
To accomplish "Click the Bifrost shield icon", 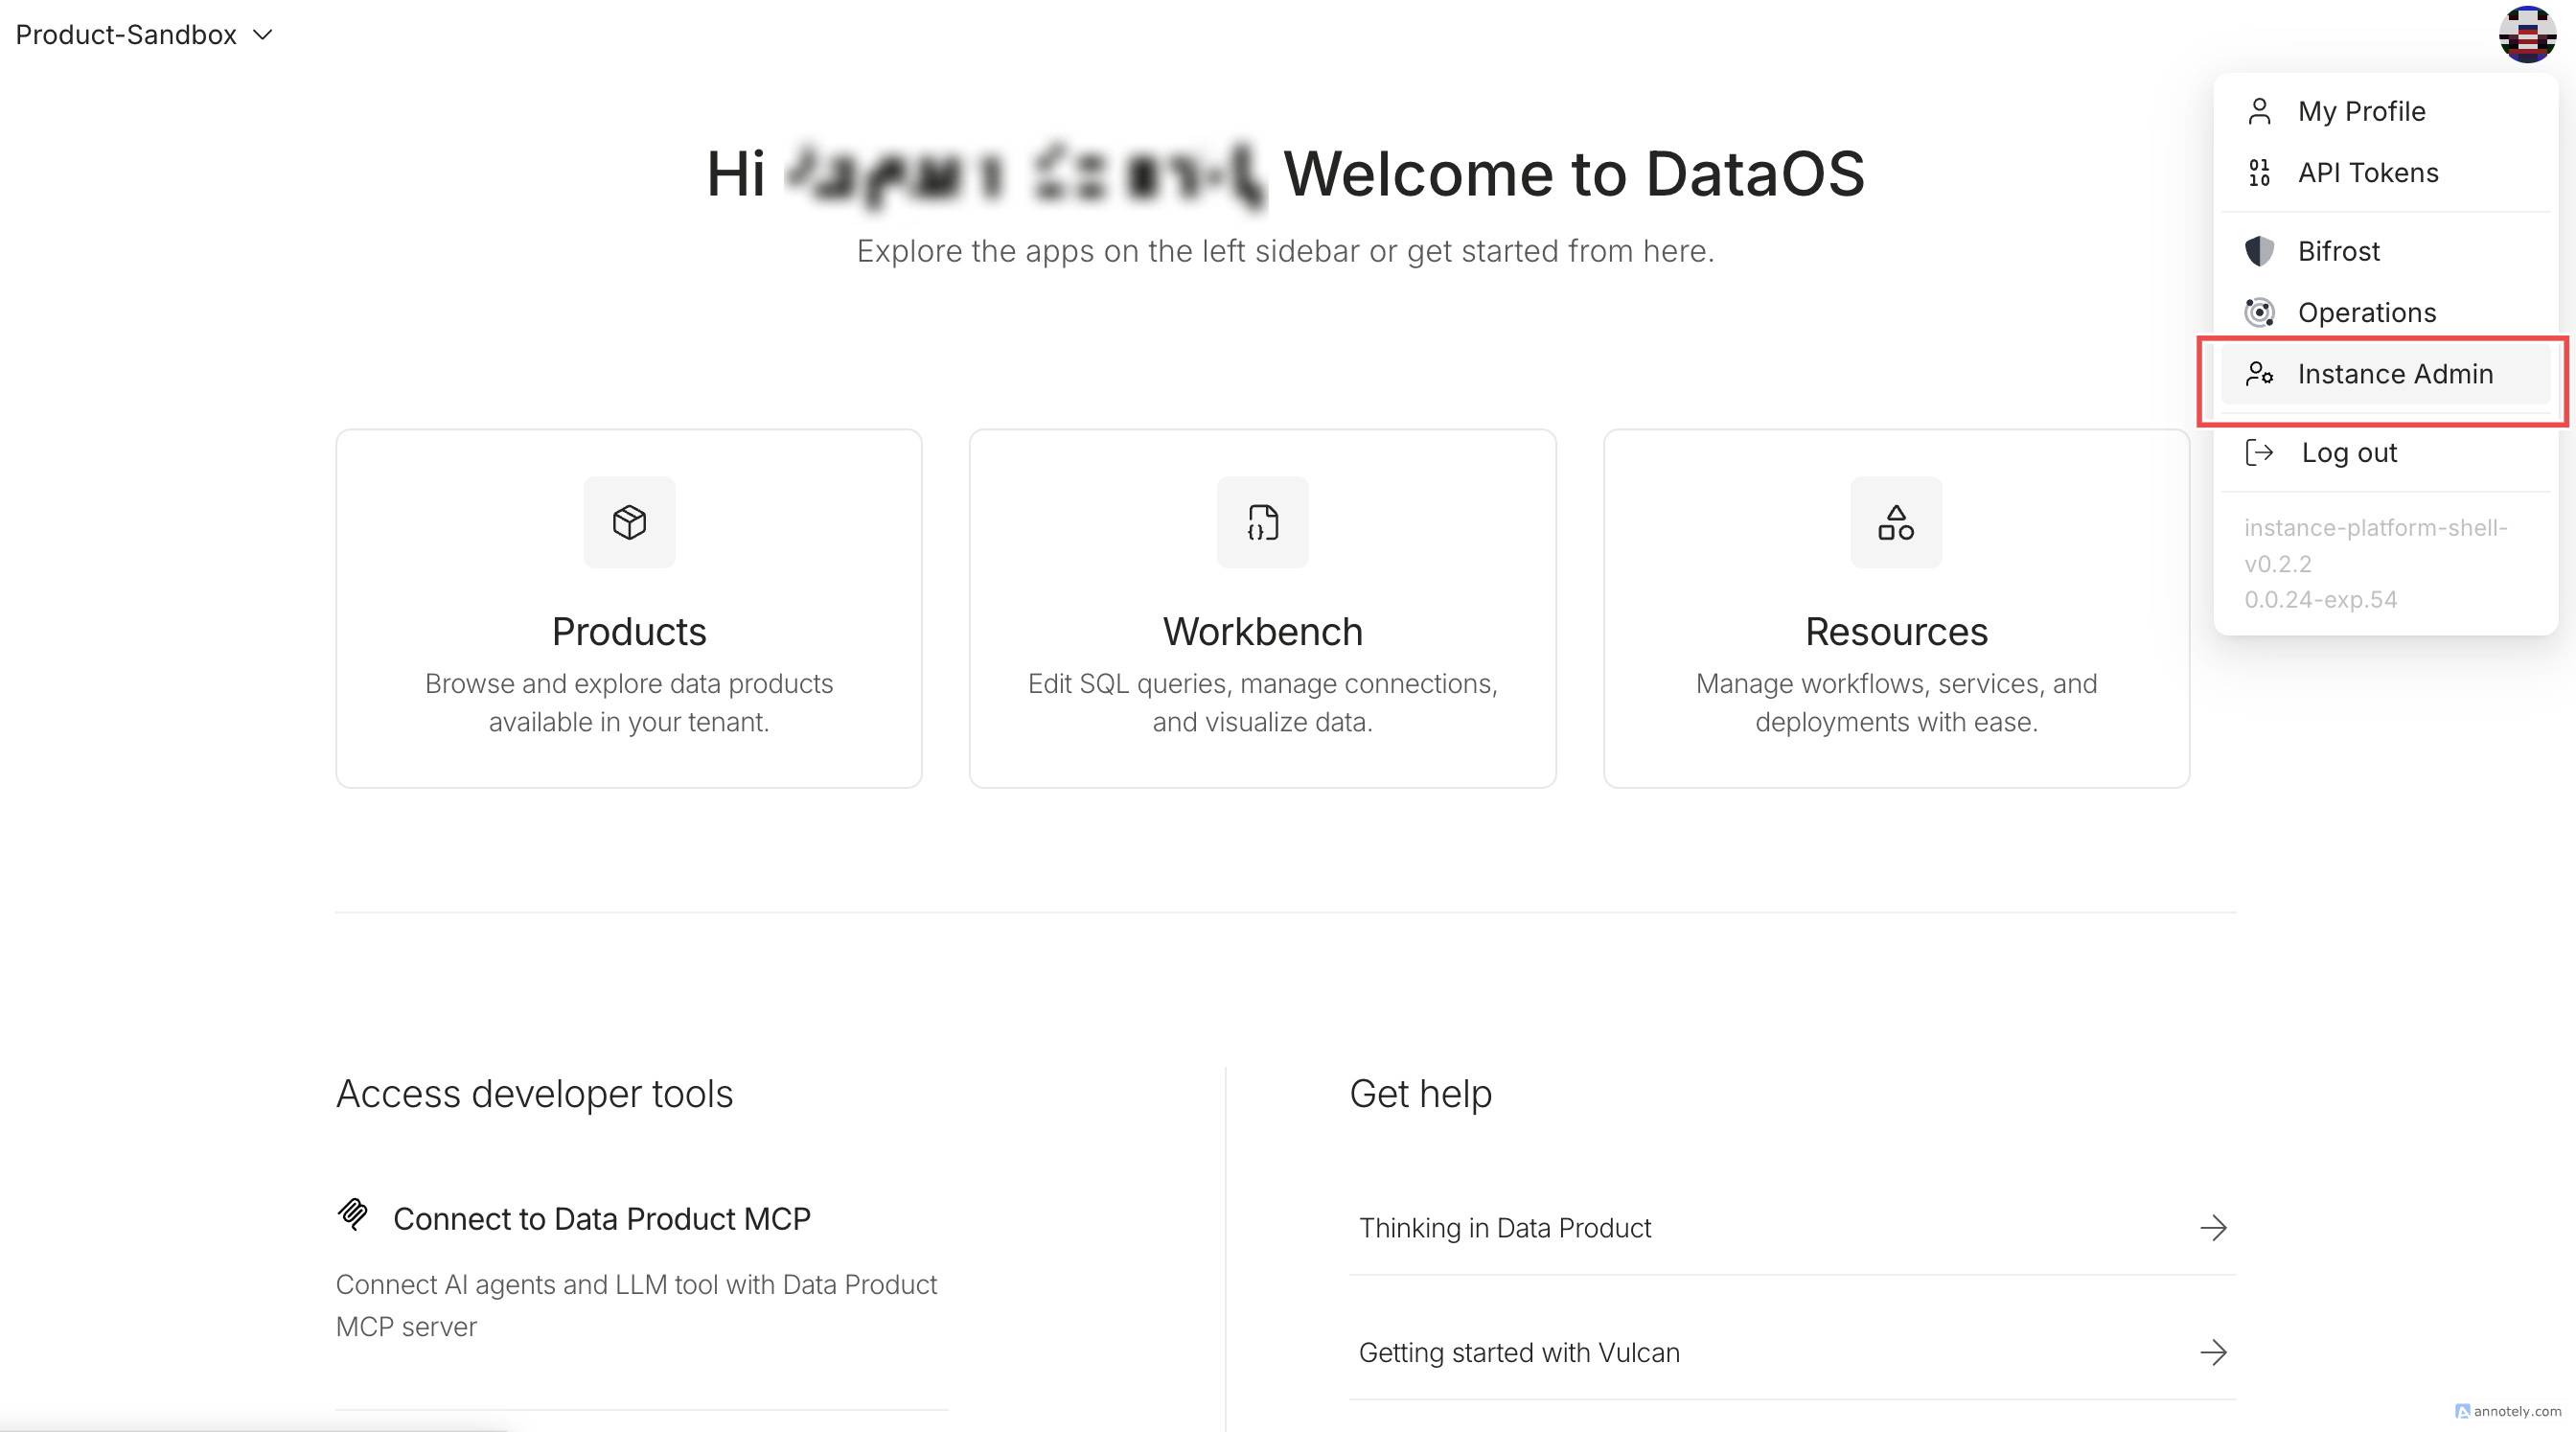I will point(2259,251).
